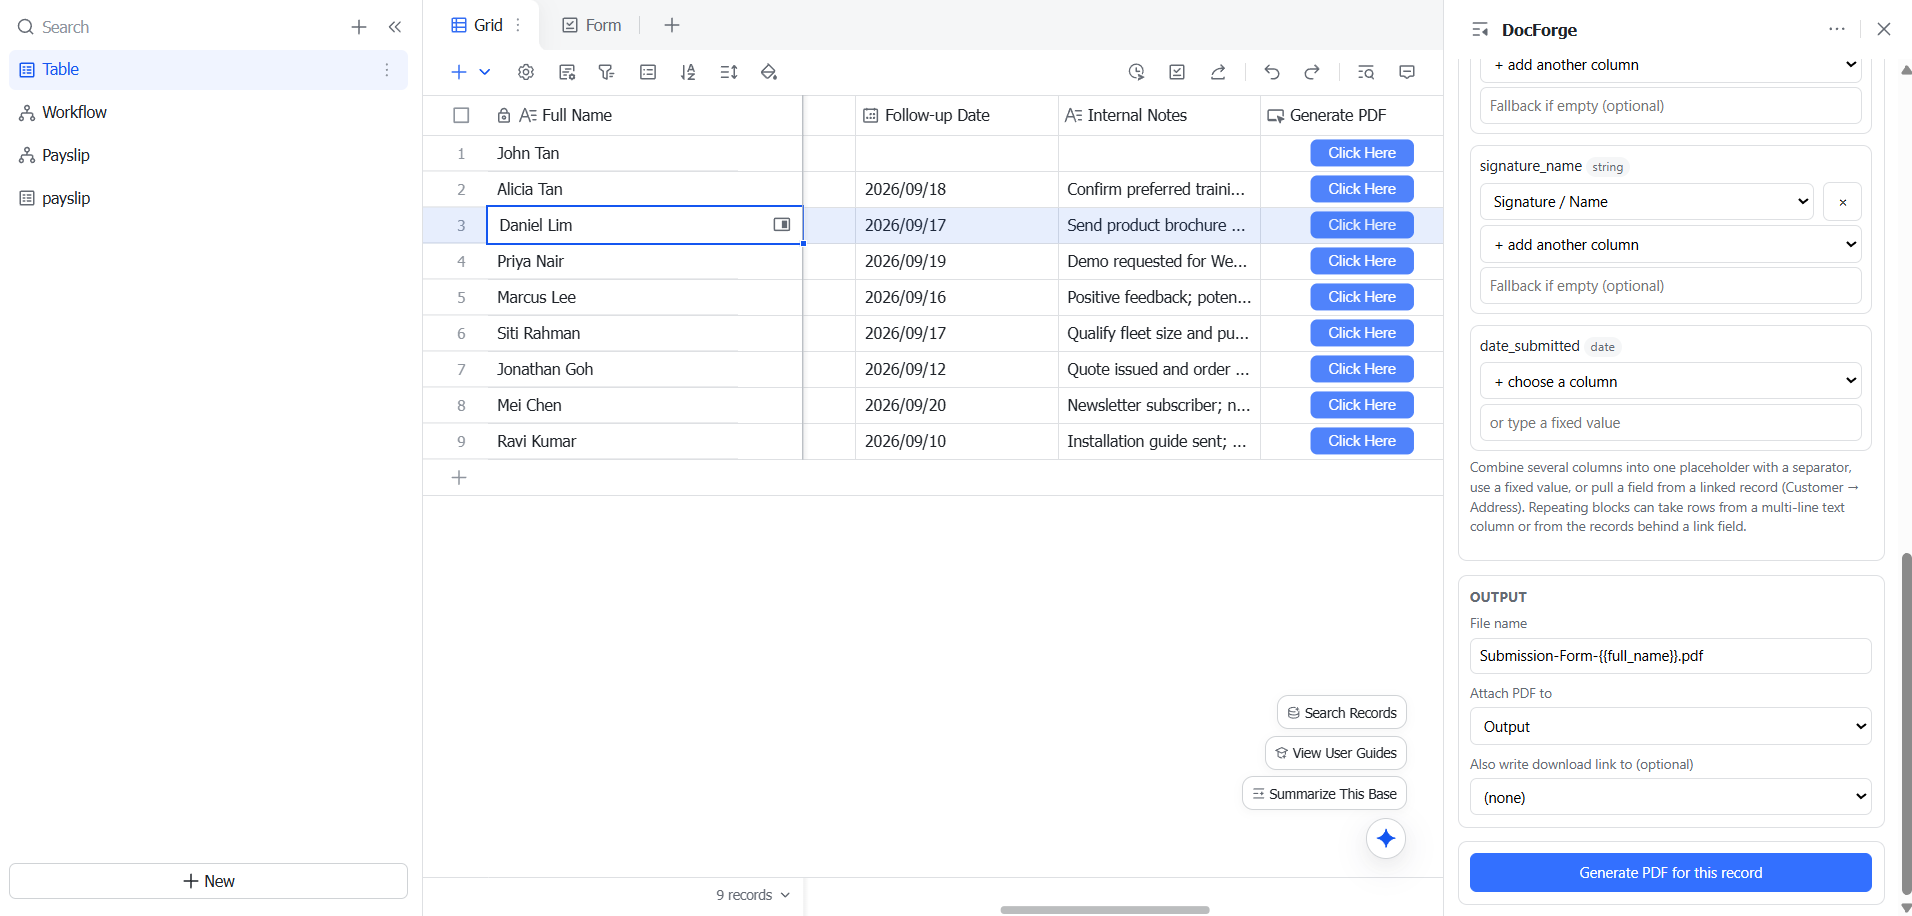Open the date_submitted 'choose a column' dropdown
This screenshot has width=1912, height=916.
[1670, 381]
